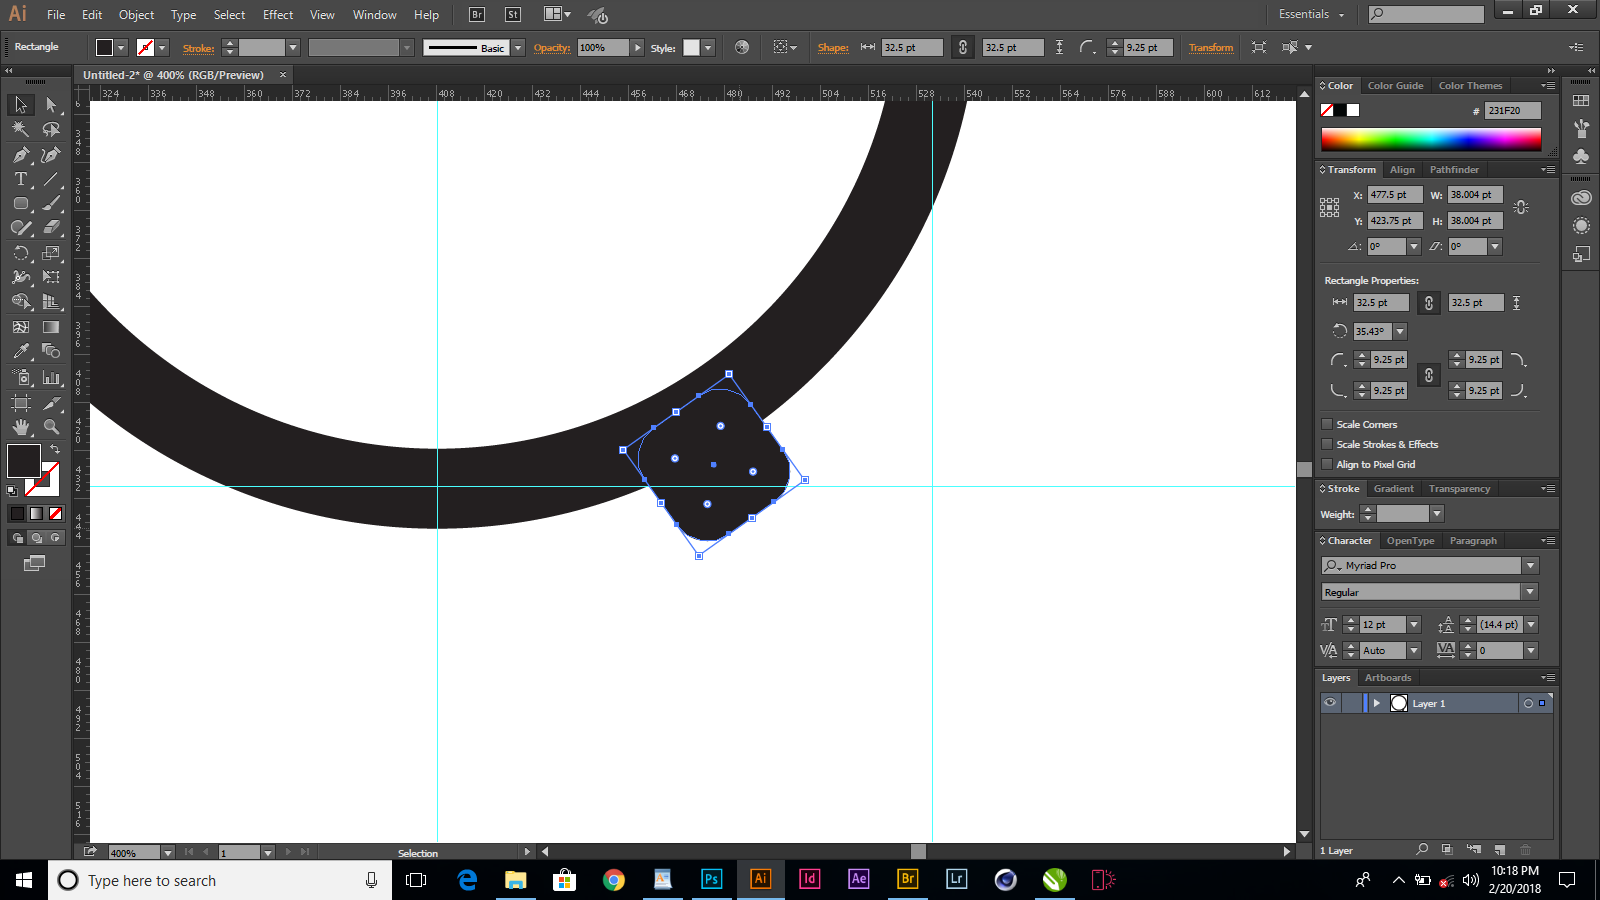
Task: Switch to the Artboards tab
Action: (1388, 678)
